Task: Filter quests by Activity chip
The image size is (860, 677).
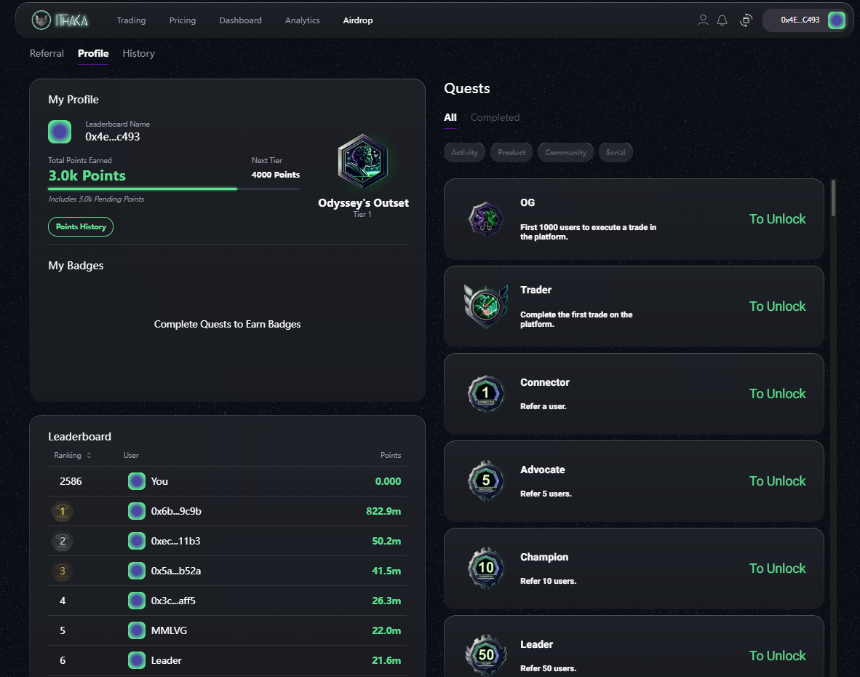Action: click(465, 152)
